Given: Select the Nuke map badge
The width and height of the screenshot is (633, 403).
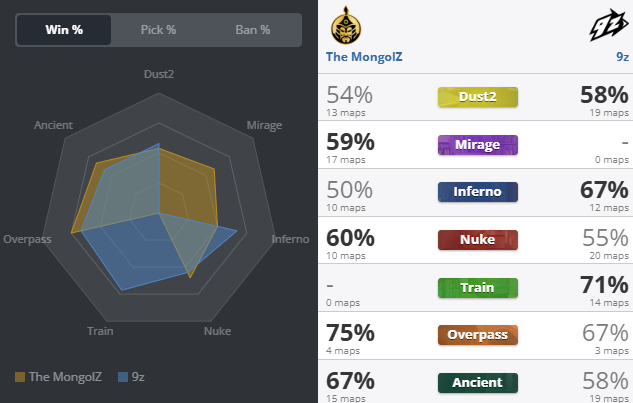Looking at the screenshot, I should point(477,240).
